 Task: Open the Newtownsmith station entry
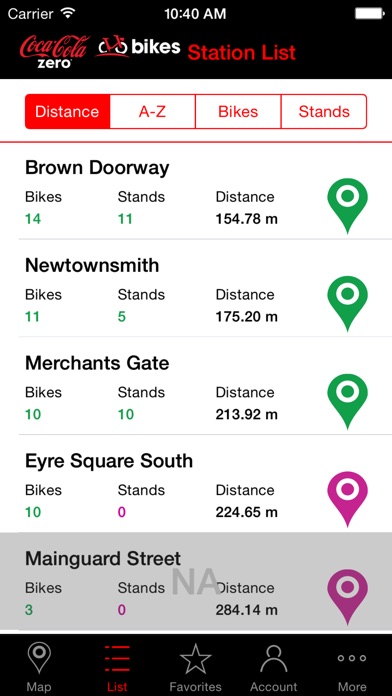coord(196,288)
